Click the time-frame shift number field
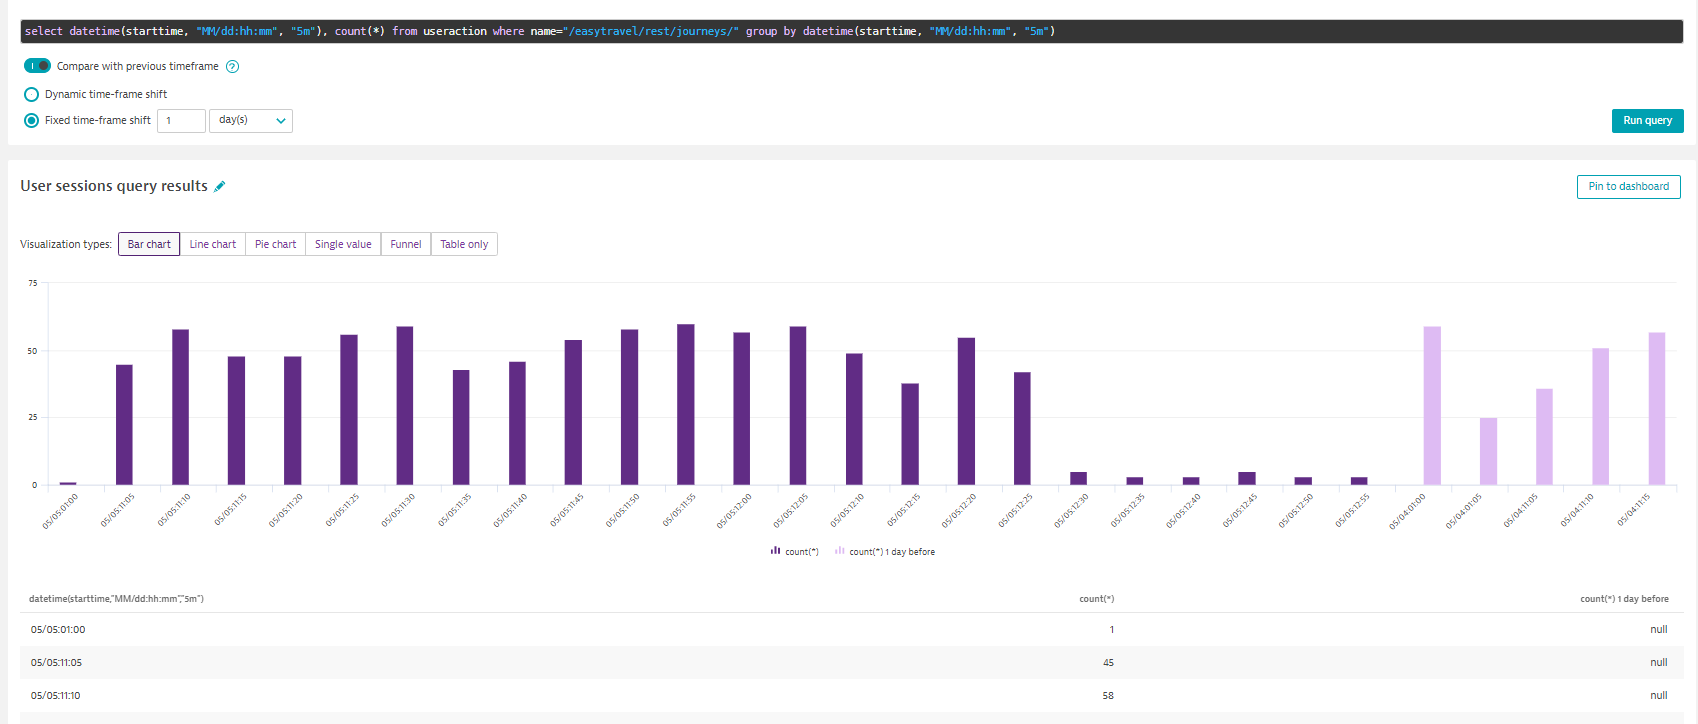The image size is (1698, 724). tap(181, 120)
